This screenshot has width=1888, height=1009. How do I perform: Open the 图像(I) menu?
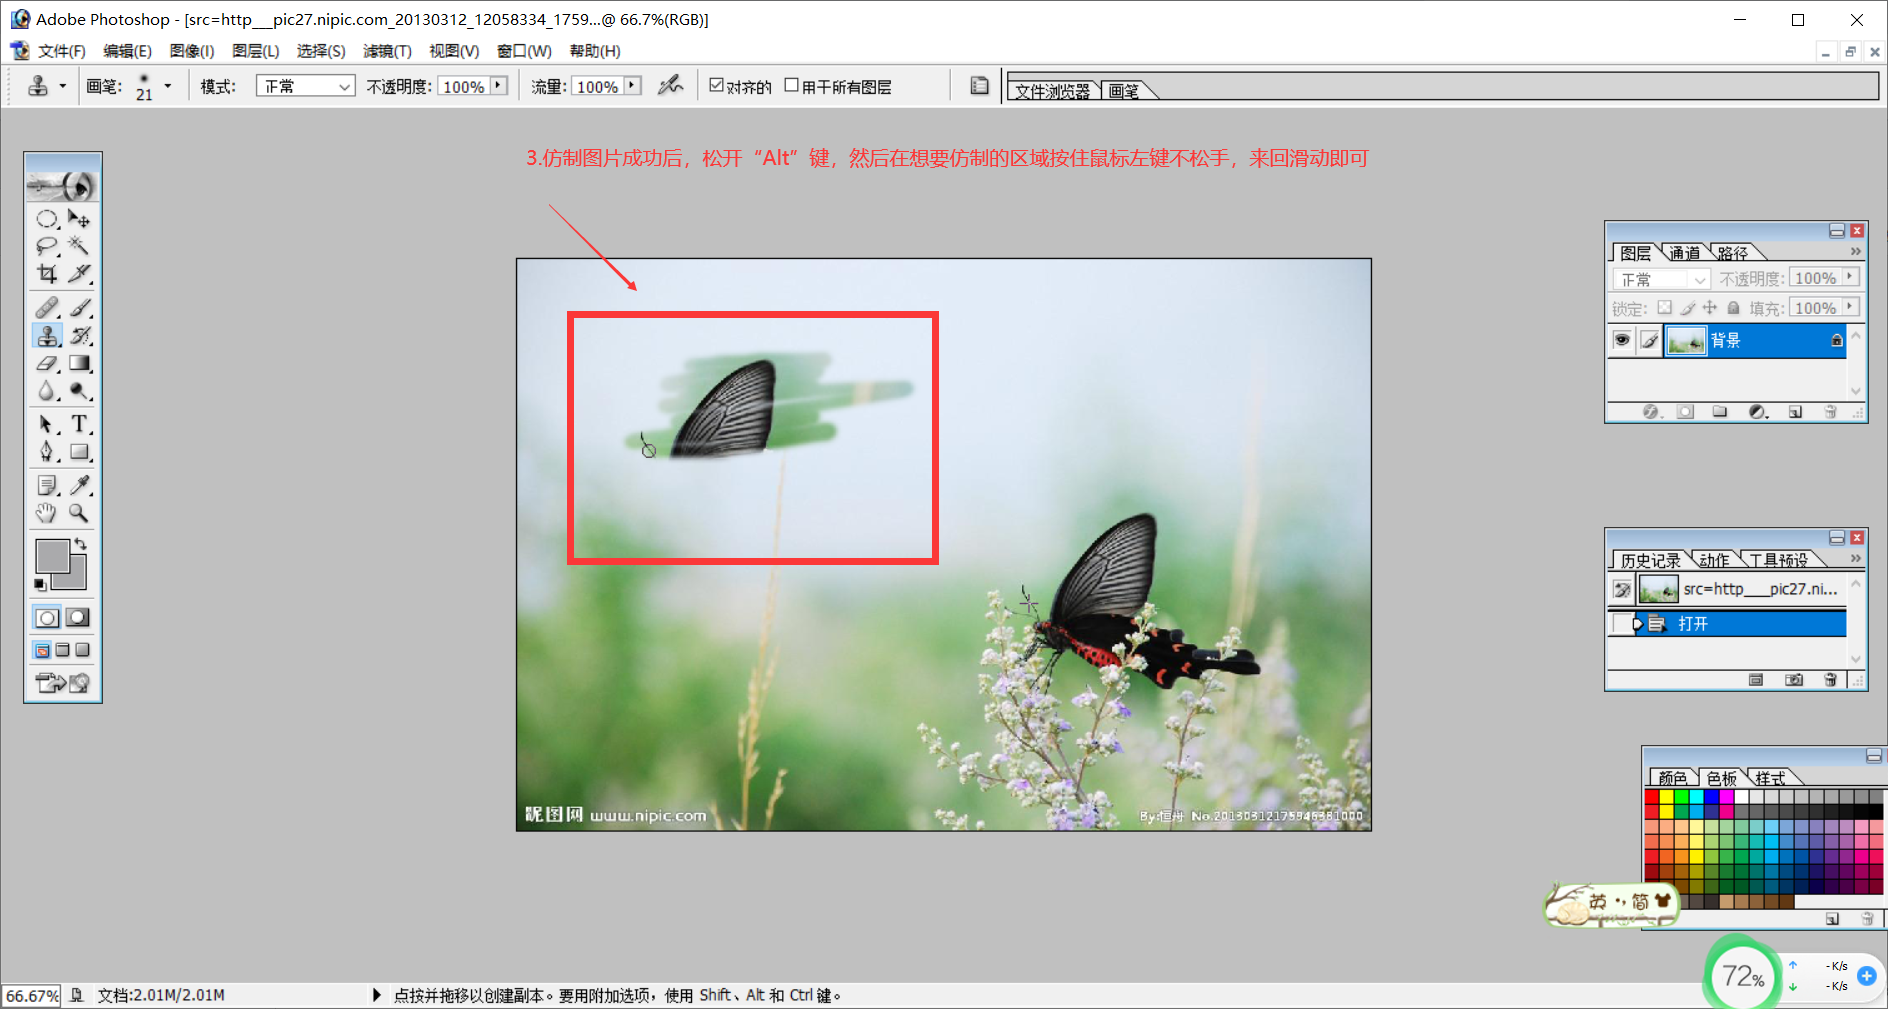tap(192, 51)
